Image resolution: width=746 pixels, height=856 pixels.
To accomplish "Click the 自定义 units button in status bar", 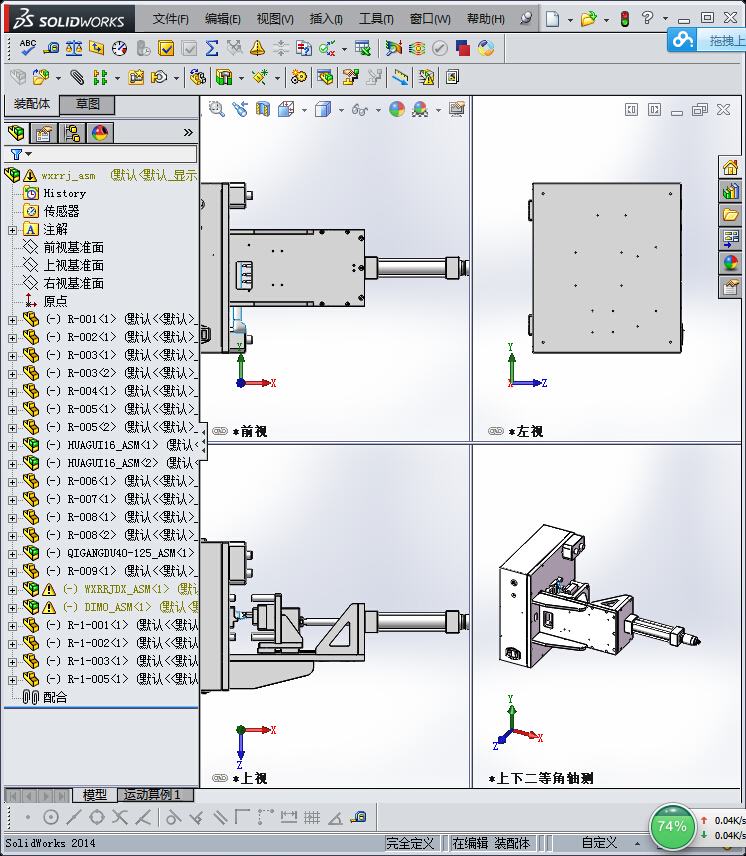I will click(599, 843).
